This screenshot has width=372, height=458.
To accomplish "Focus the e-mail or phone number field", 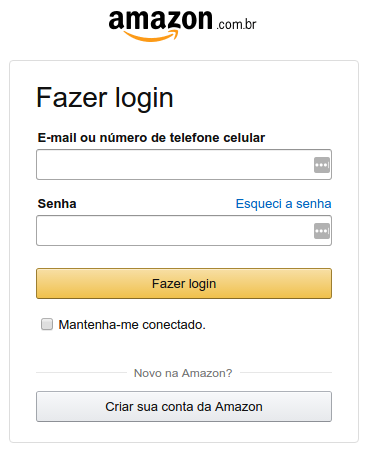I will coord(184,165).
